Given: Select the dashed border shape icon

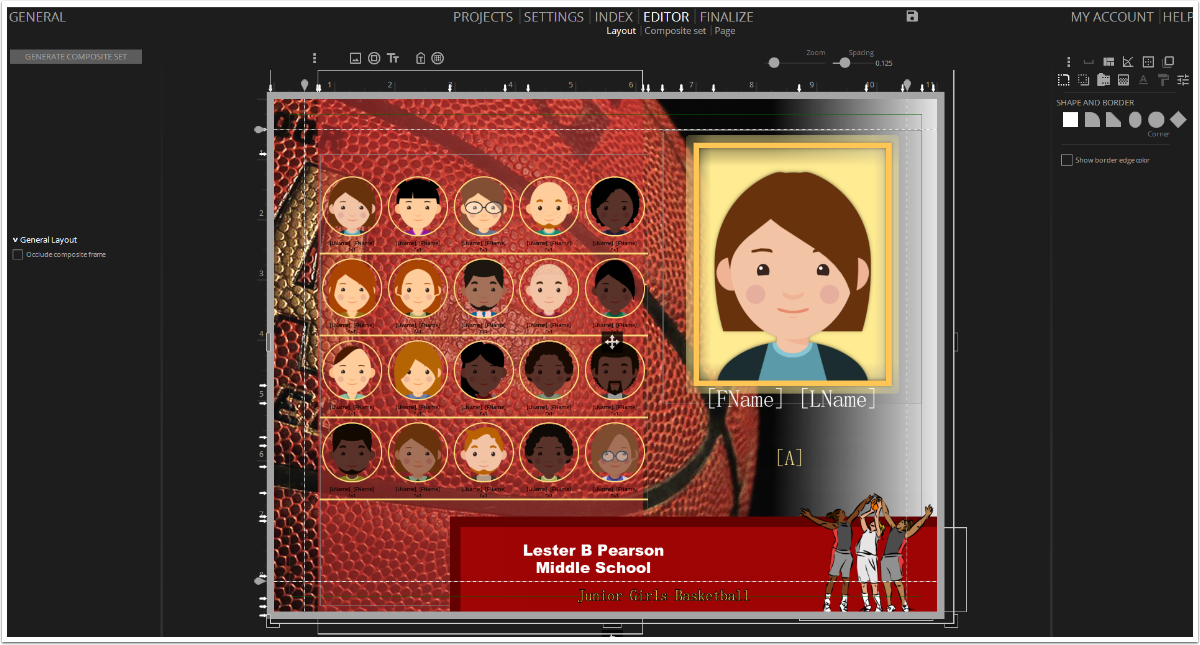Looking at the screenshot, I should click(1064, 80).
